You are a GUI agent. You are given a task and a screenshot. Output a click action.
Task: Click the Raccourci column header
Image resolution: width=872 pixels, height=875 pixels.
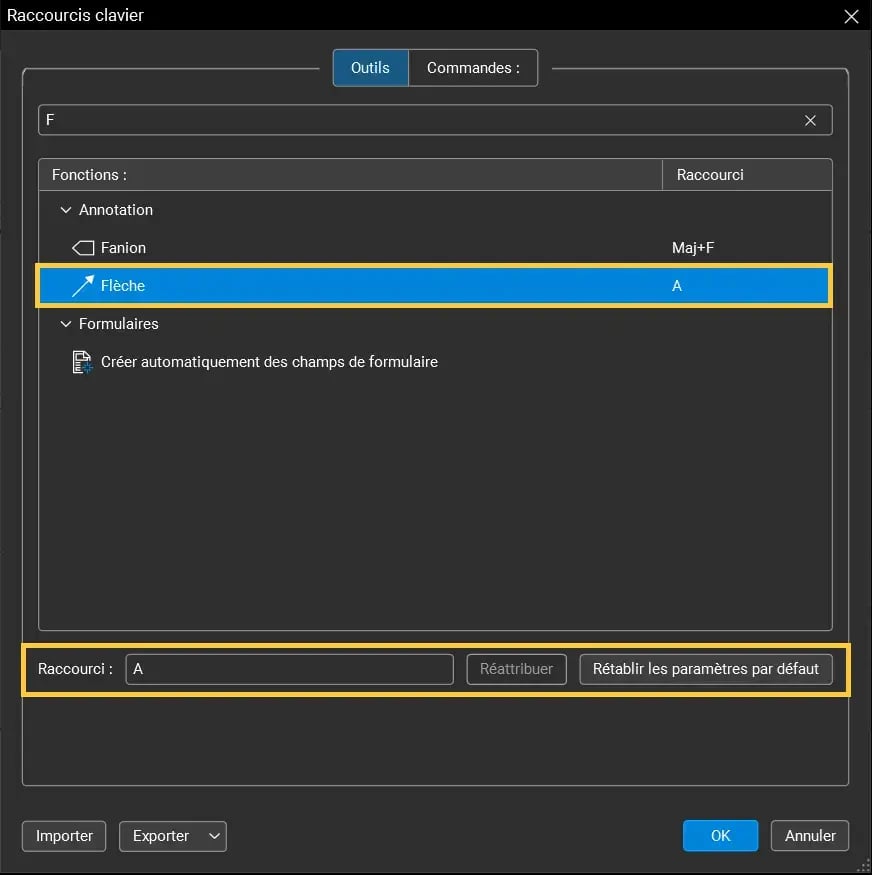pyautogui.click(x=709, y=174)
